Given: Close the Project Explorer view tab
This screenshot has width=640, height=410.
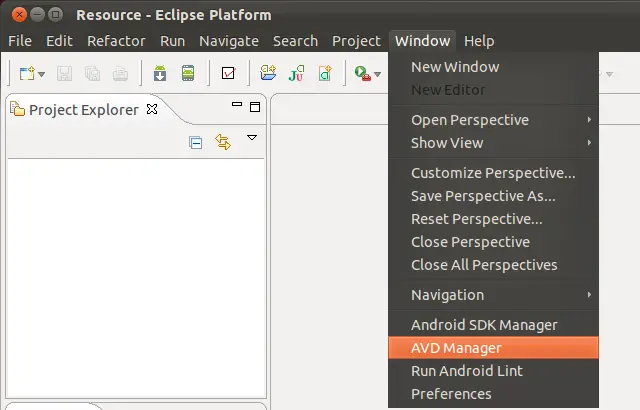Looking at the screenshot, I should click(x=152, y=109).
